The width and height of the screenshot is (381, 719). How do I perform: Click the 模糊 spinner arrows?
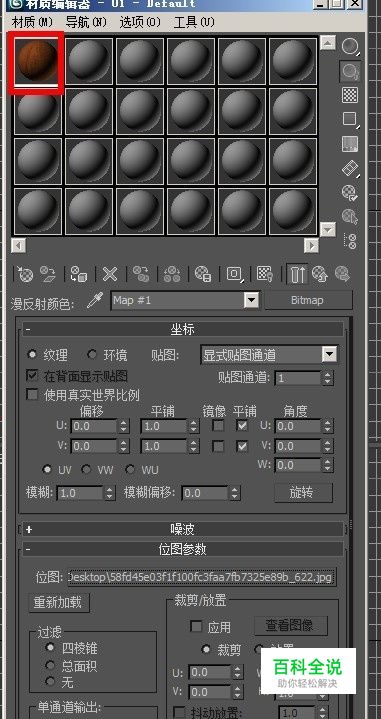tap(109, 493)
